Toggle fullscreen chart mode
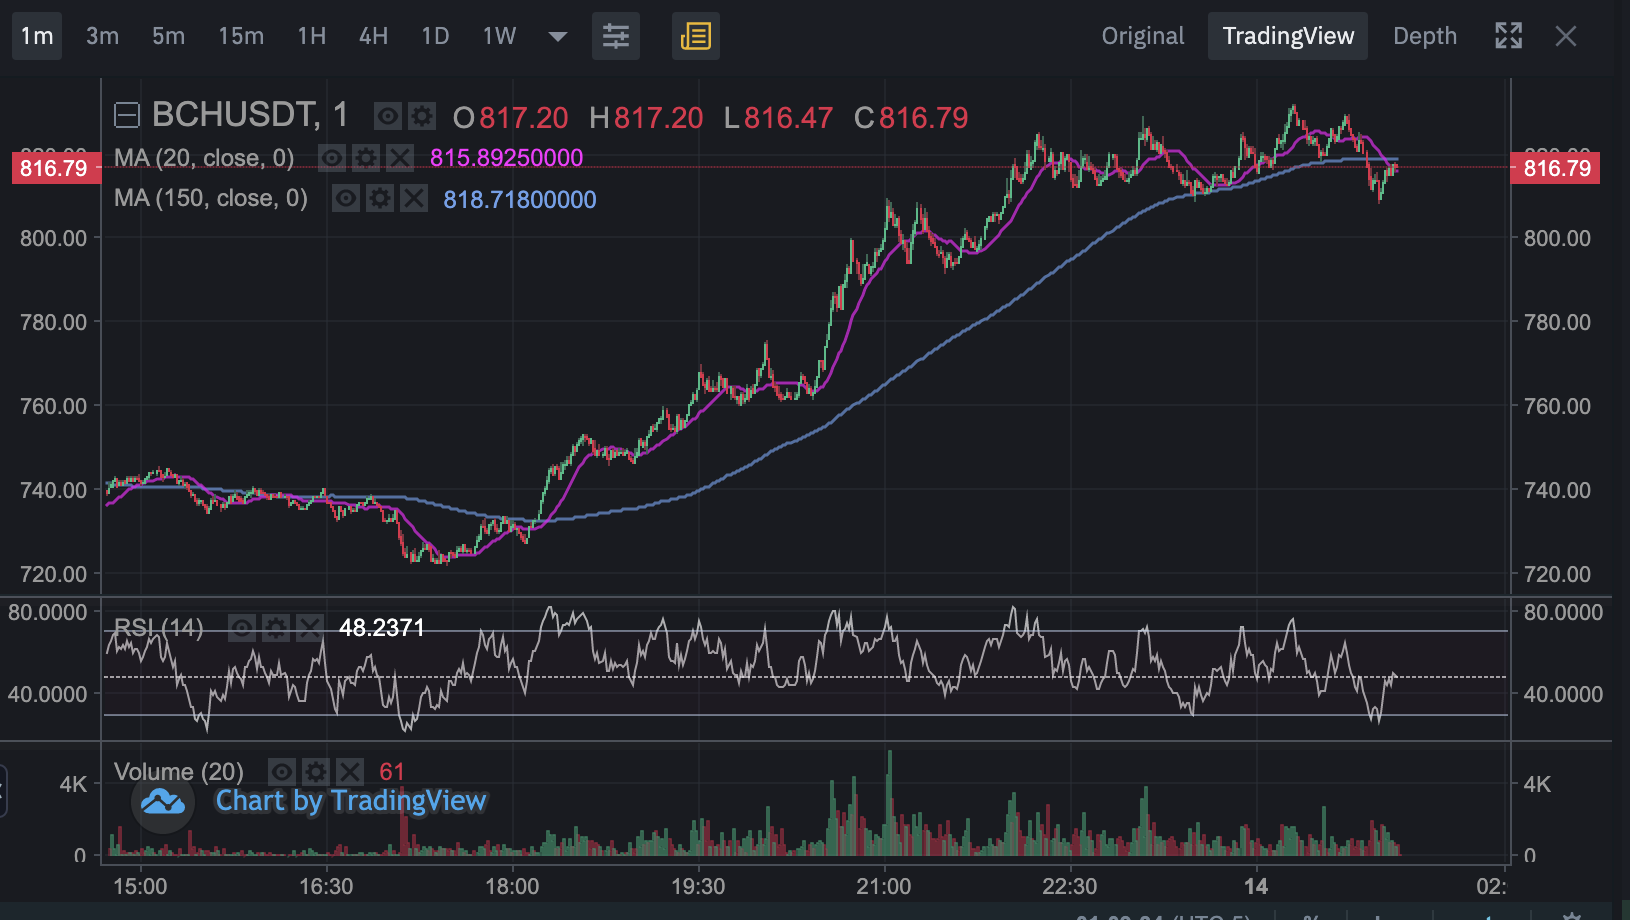The image size is (1630, 920). click(x=1509, y=36)
